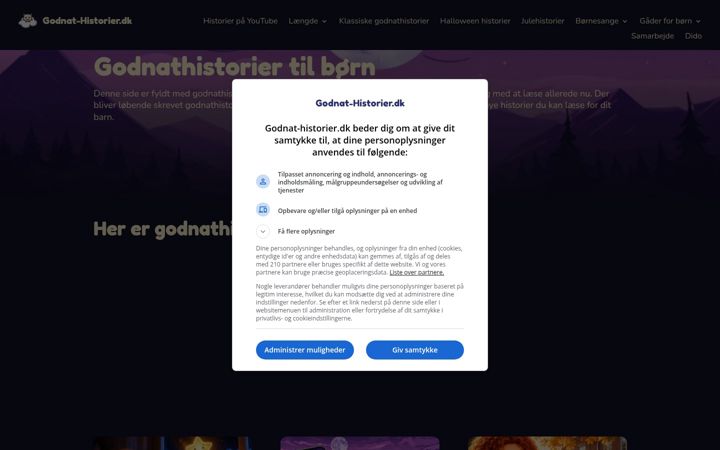Open the Længde dropdown menu
The width and height of the screenshot is (720, 450).
pos(308,21)
